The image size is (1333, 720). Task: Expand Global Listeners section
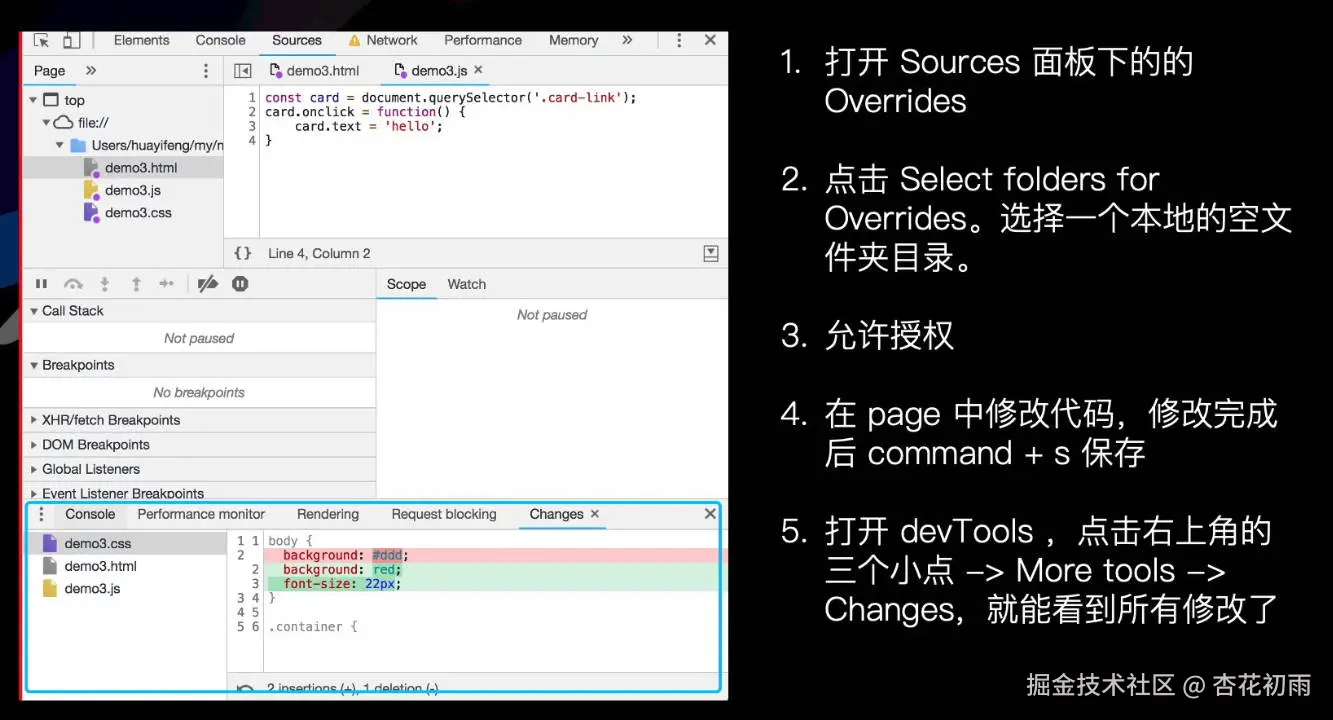[x=34, y=469]
